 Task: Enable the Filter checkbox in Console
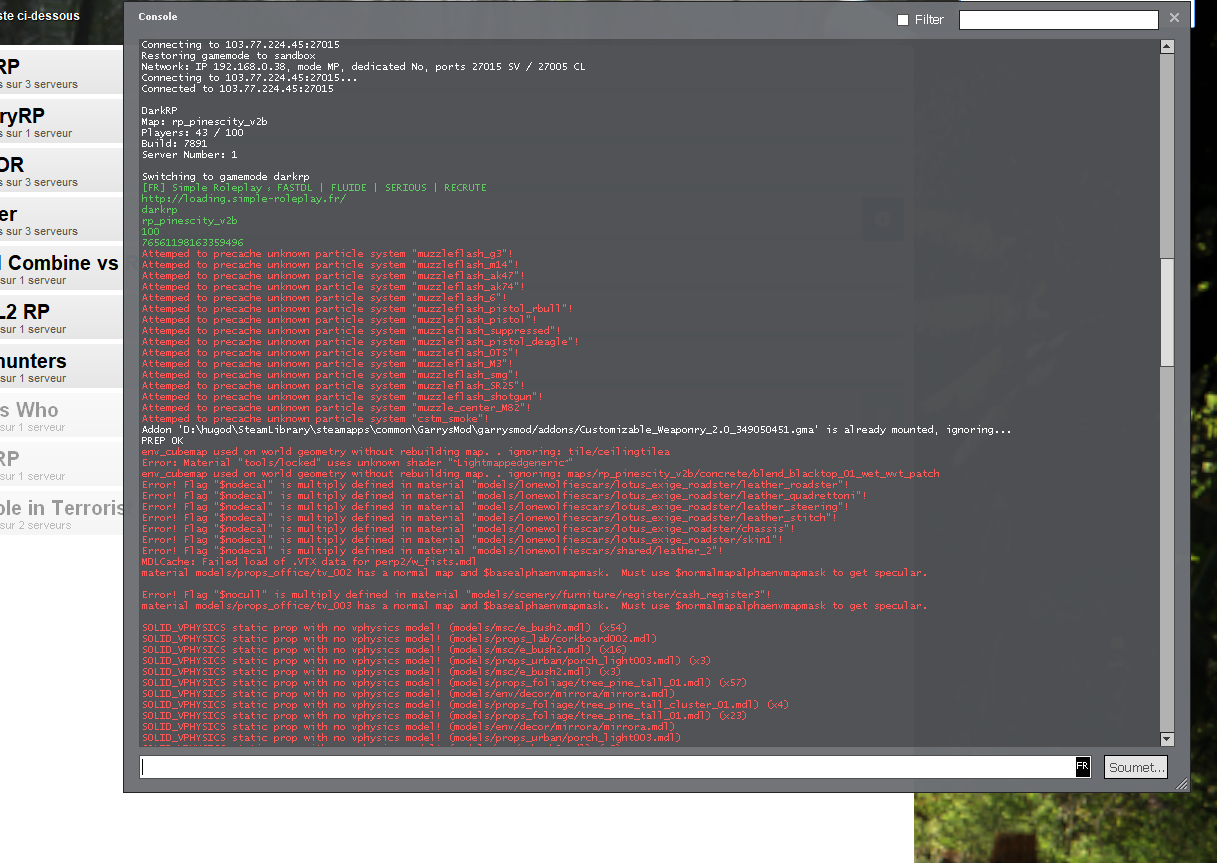click(x=903, y=20)
